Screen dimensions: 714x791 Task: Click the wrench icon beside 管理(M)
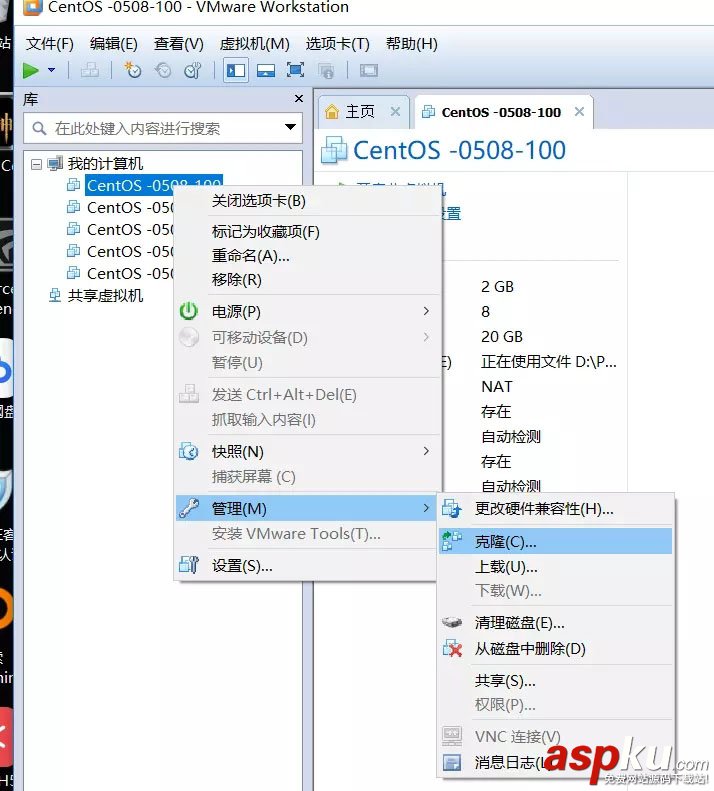[189, 508]
